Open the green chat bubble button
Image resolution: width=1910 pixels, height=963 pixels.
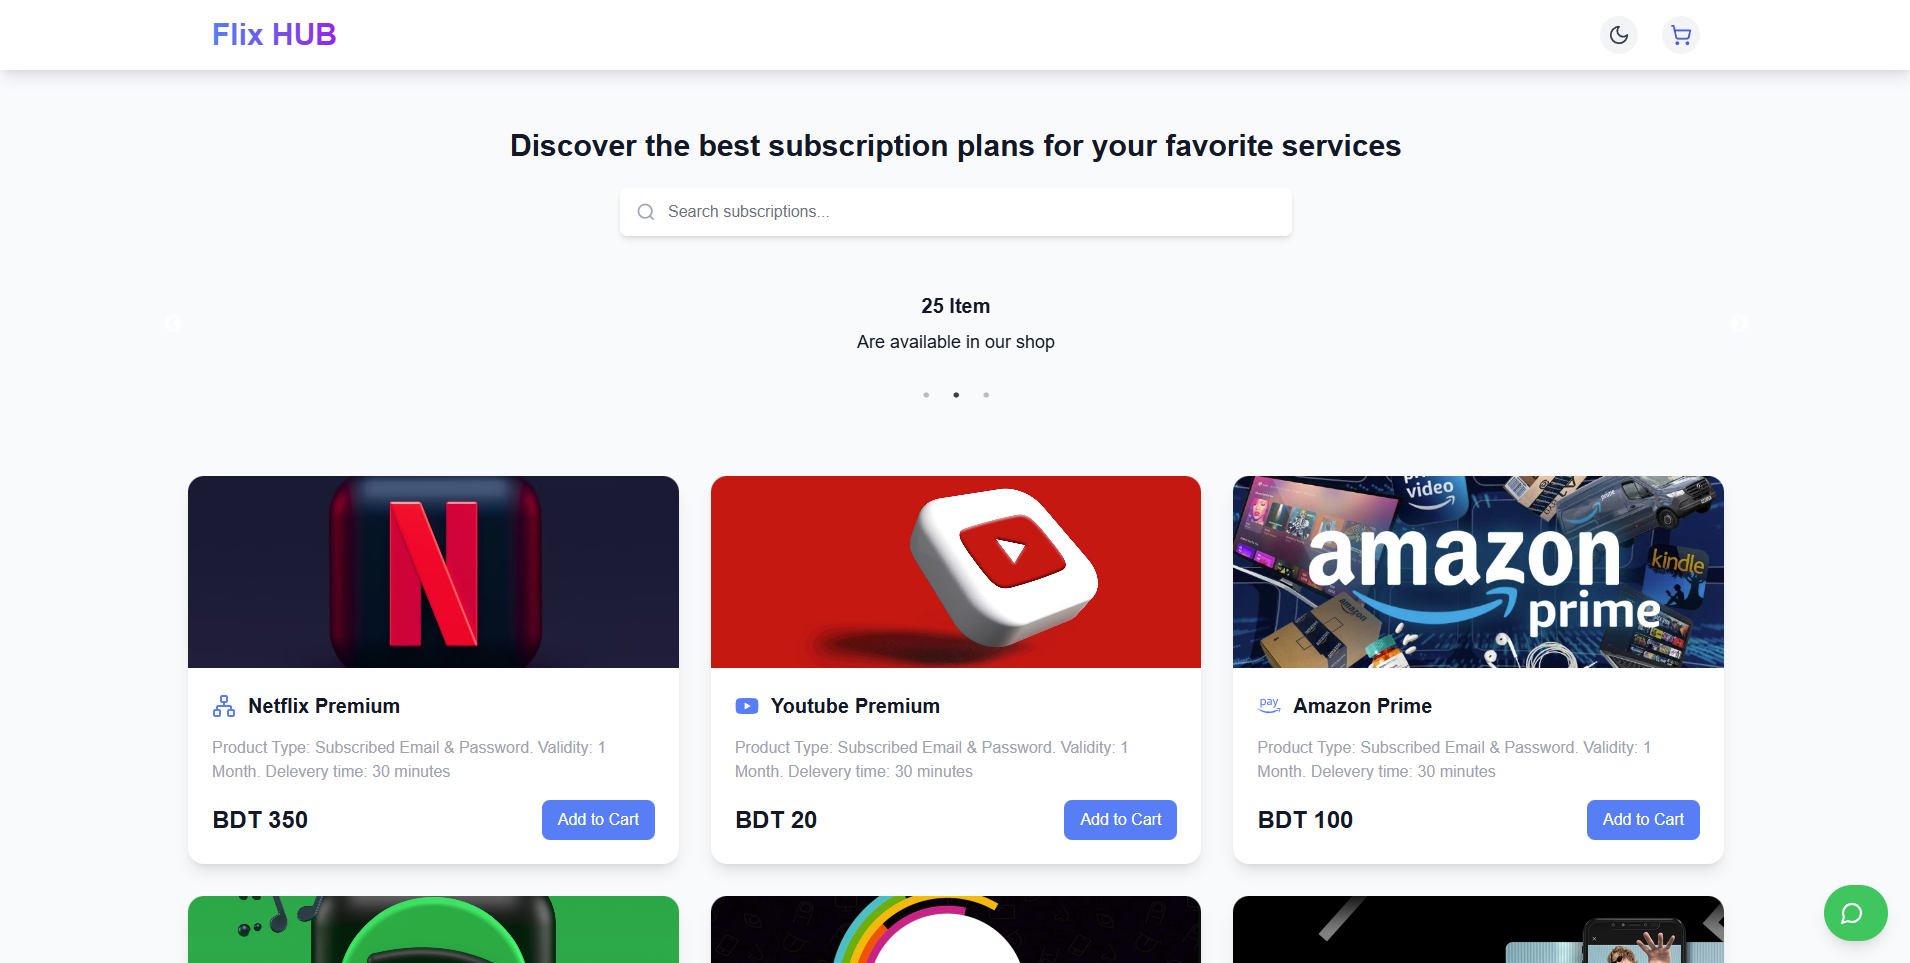pyautogui.click(x=1855, y=913)
